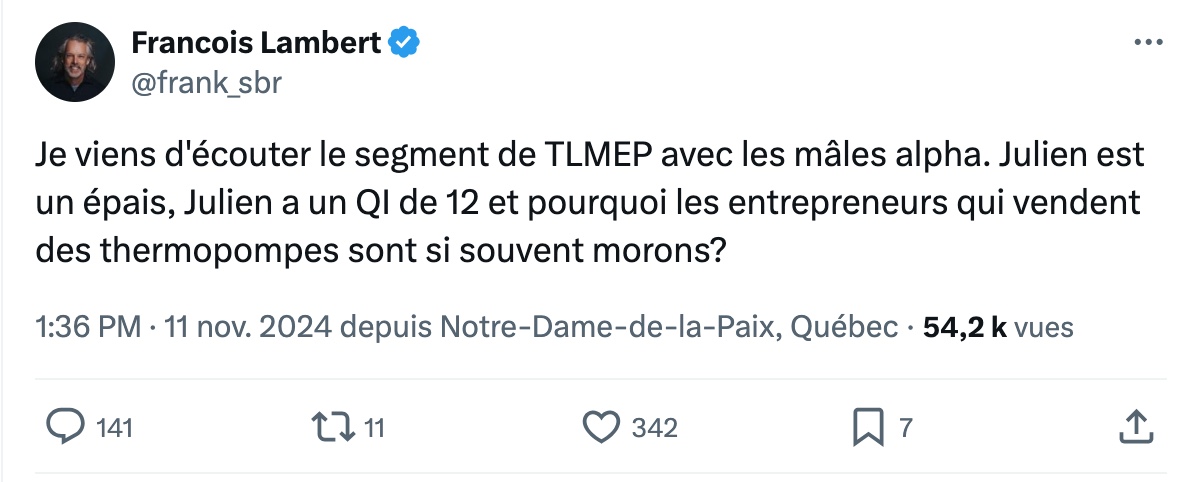Click the Francois Lambert display name
The width and height of the screenshot is (1182, 482).
[x=256, y=43]
